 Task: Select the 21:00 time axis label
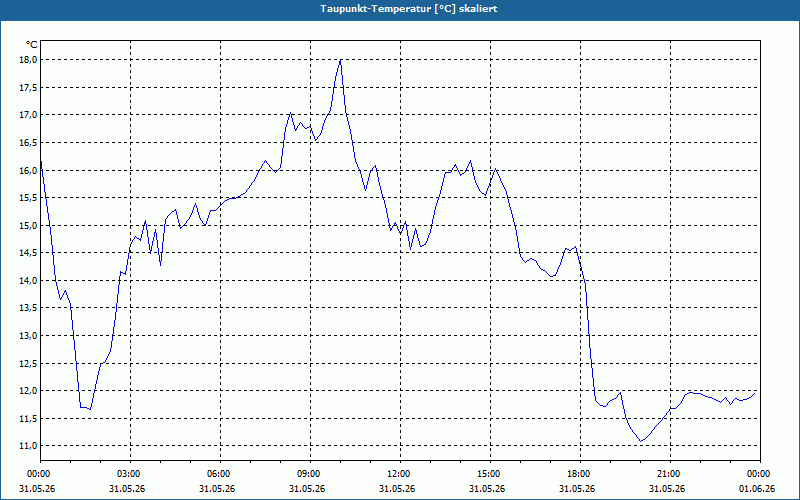point(670,474)
